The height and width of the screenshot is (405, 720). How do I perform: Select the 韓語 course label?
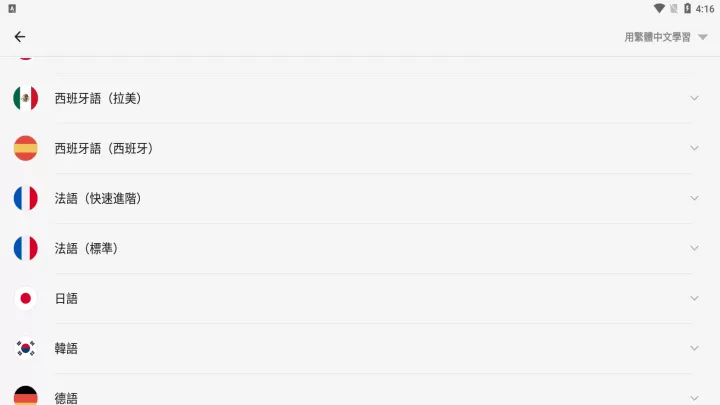coord(66,348)
